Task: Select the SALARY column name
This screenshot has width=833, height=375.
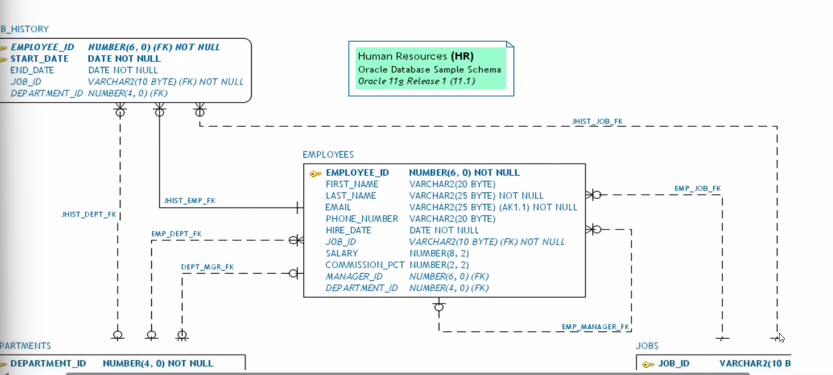Action: click(342, 253)
